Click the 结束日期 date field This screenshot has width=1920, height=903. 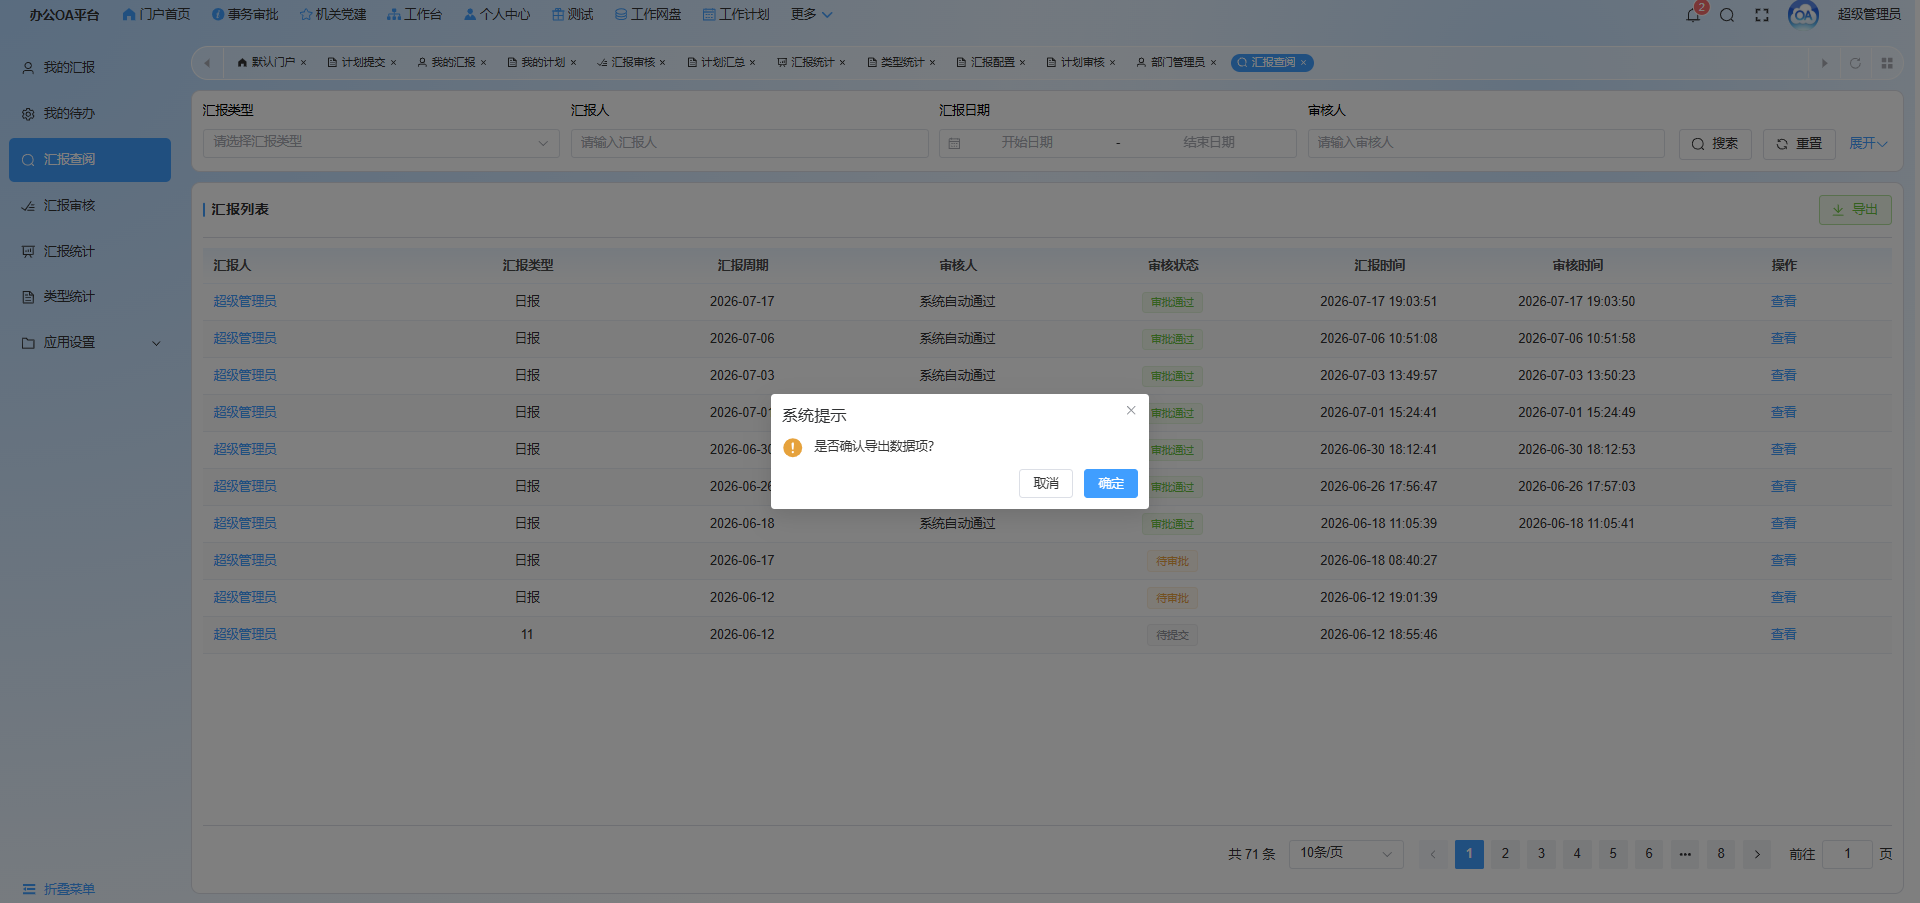click(1209, 143)
